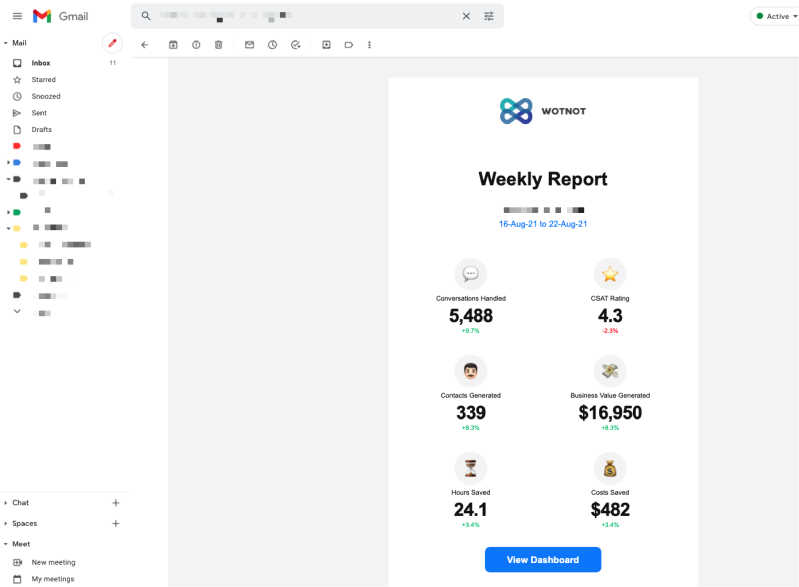Go back to the inbox list arrow
799x587 pixels.
pos(145,45)
